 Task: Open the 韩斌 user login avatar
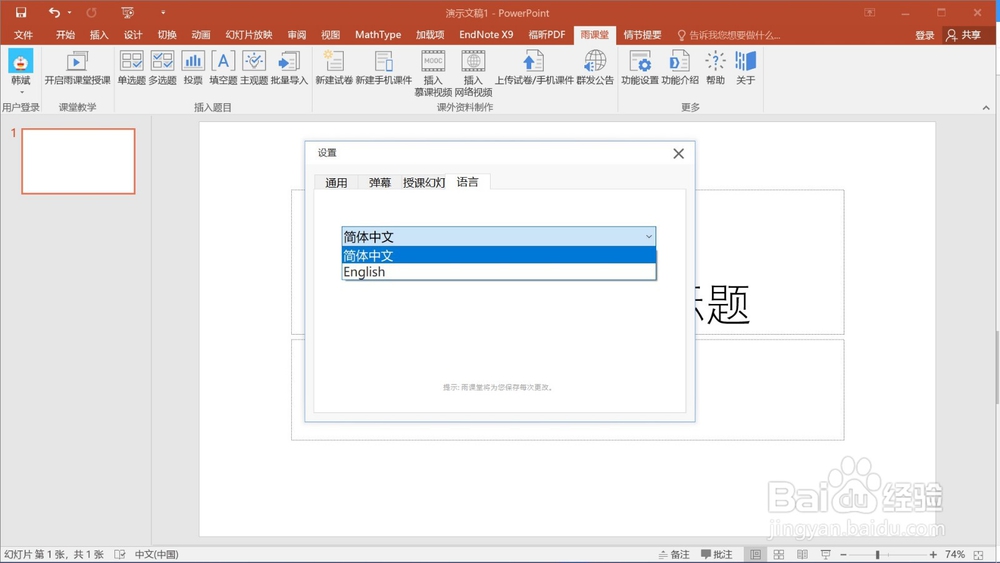(20, 62)
